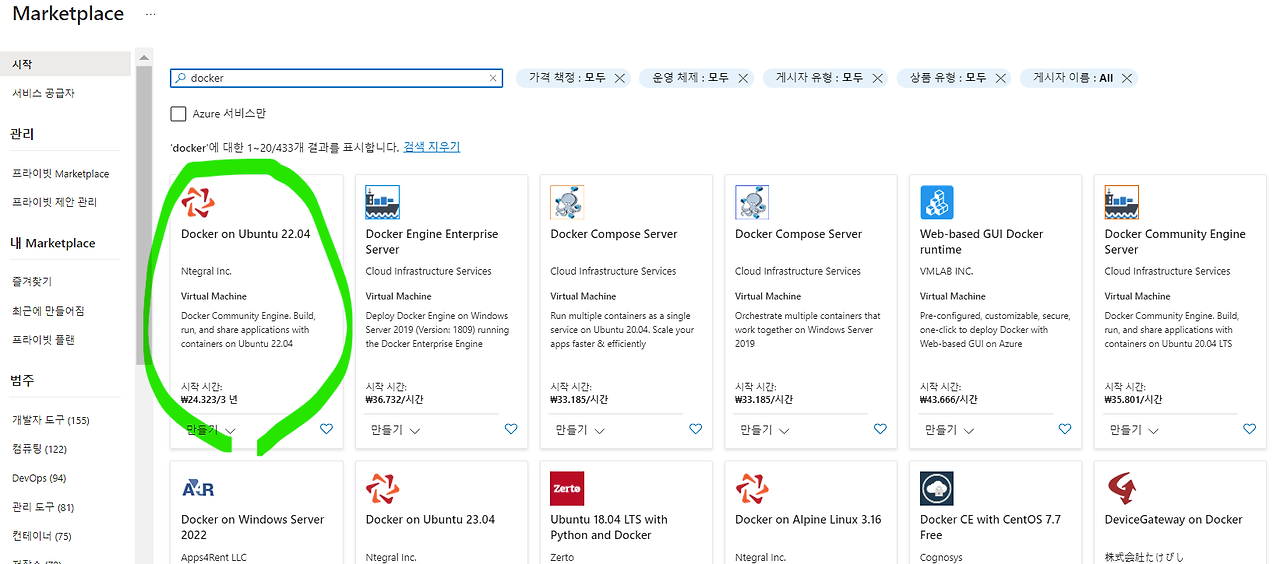The height and width of the screenshot is (564, 1280).
Task: Filter by 개발자 도구 (155) category
Action: pos(51,420)
